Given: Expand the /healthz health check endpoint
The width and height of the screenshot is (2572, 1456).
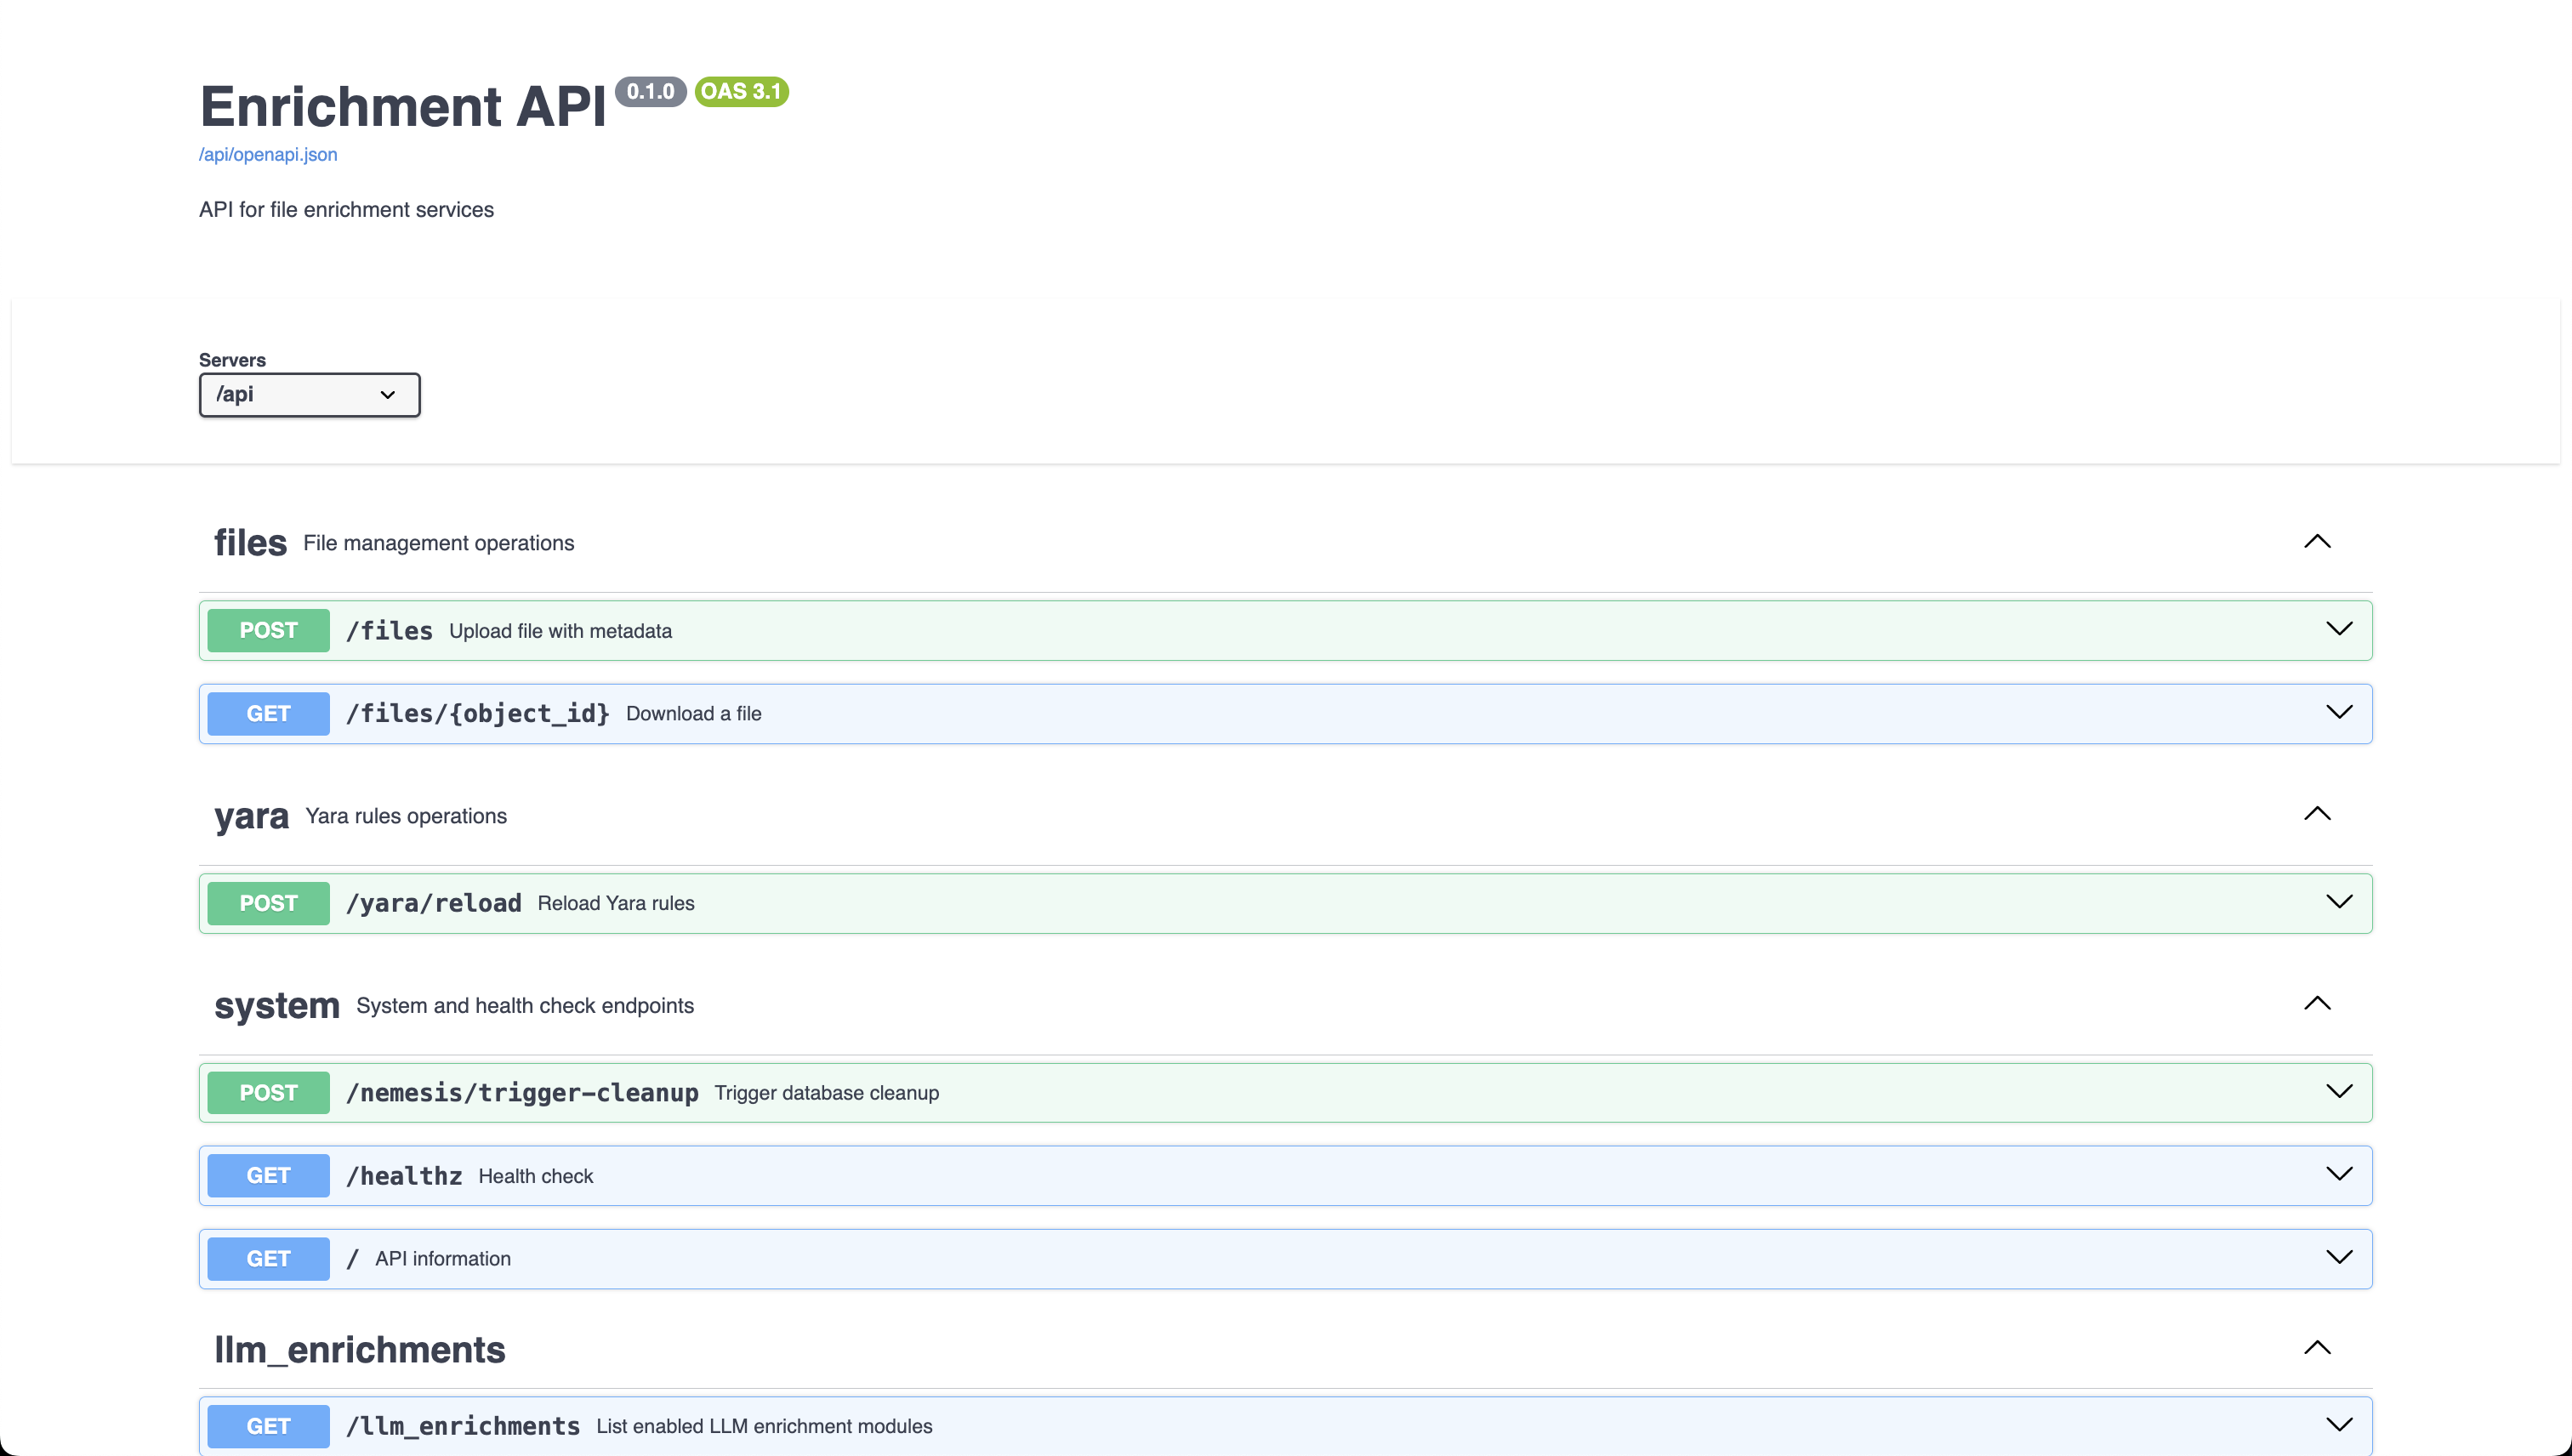Looking at the screenshot, I should click(x=2340, y=1175).
